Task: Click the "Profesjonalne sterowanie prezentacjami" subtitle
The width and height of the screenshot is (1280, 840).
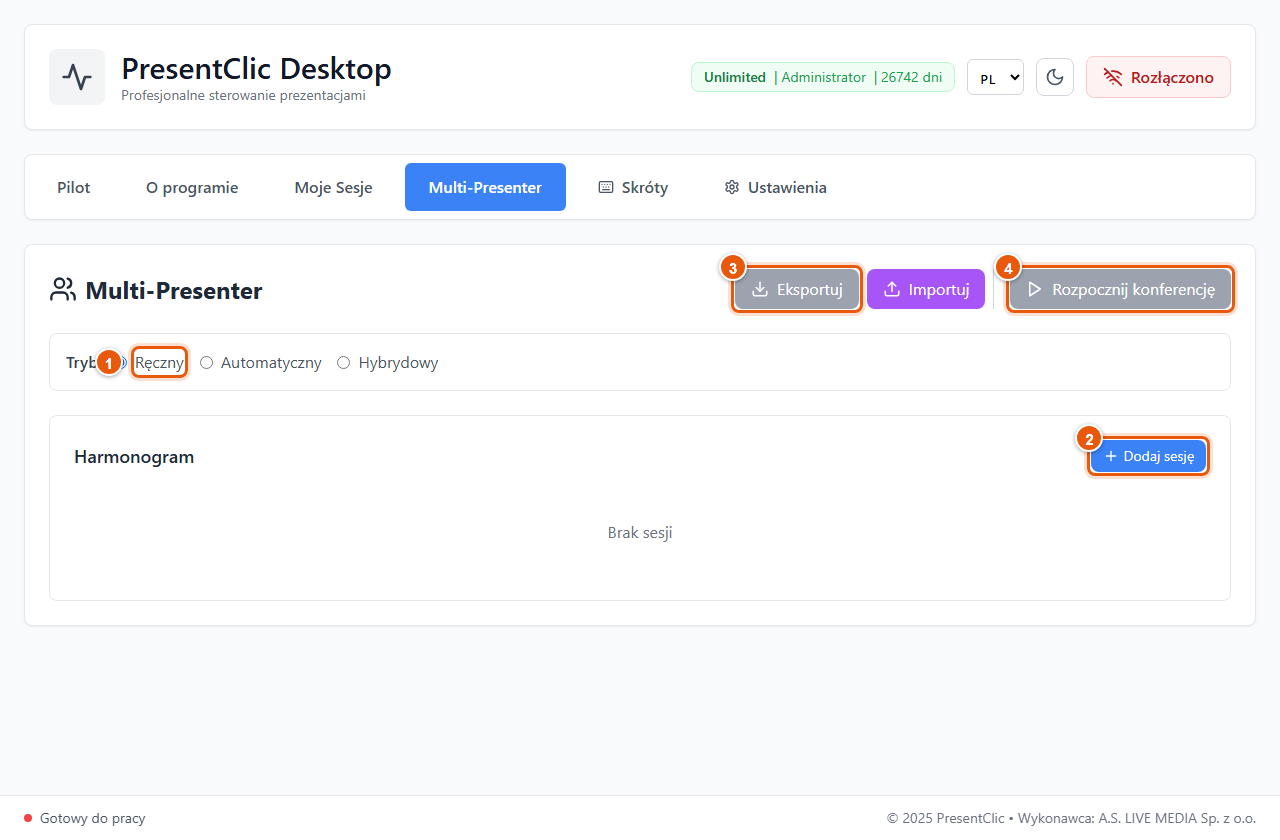Action: point(243,96)
